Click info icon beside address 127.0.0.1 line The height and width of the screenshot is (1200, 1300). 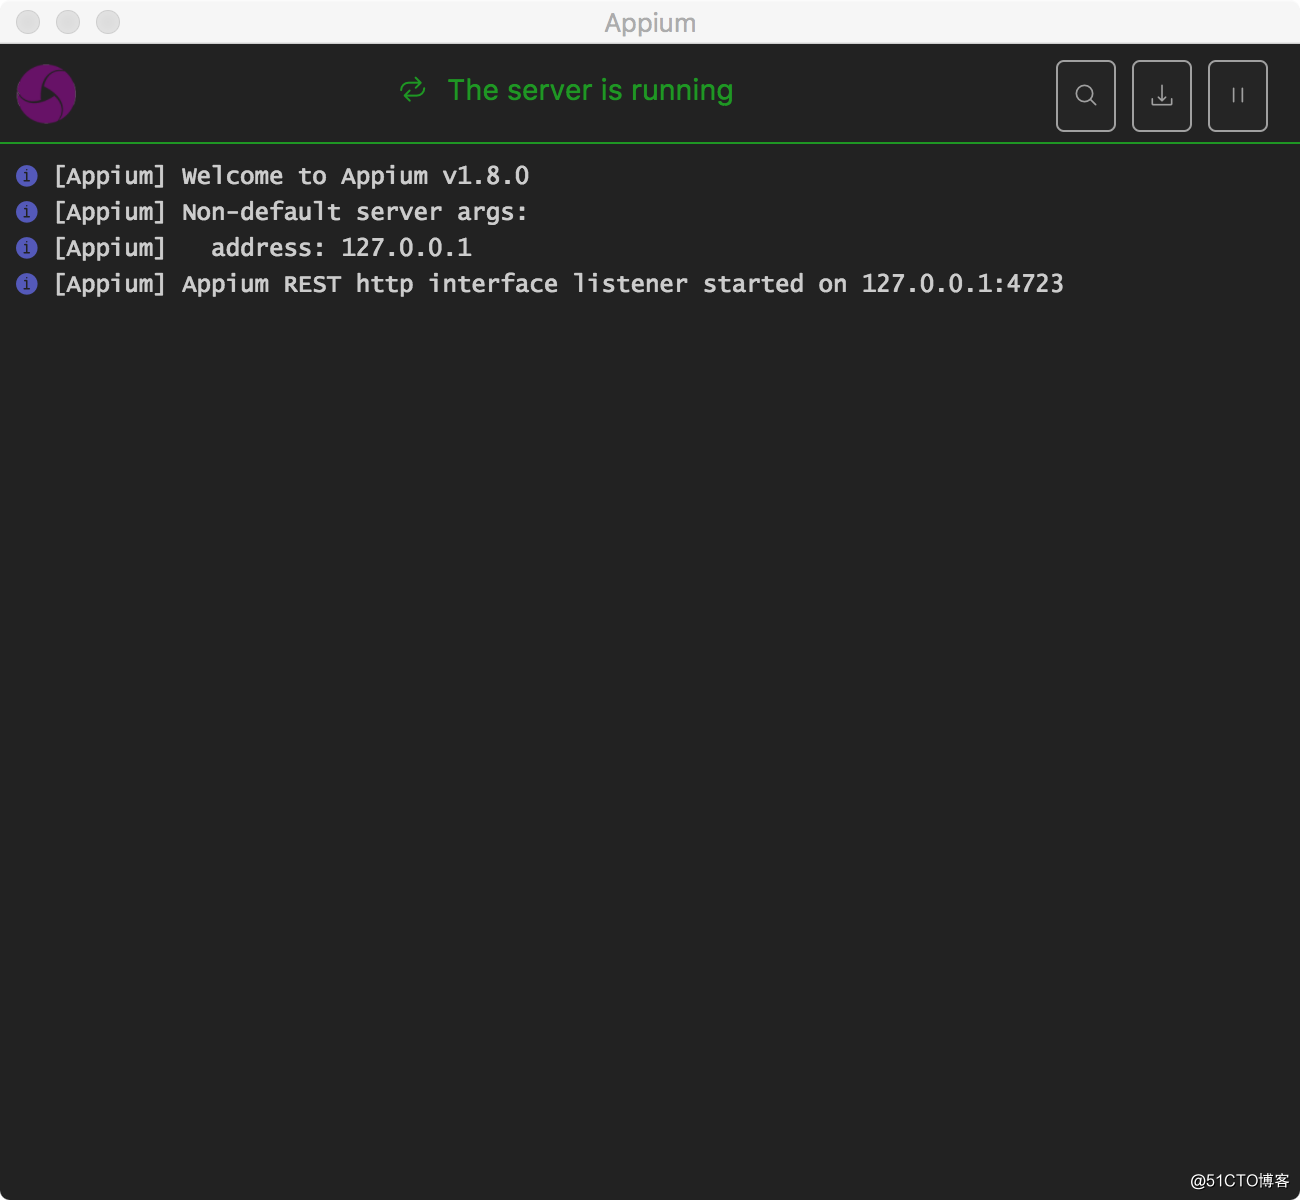pyautogui.click(x=27, y=248)
